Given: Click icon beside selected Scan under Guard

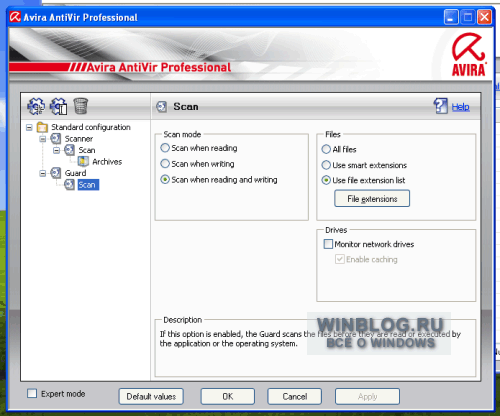Looking at the screenshot, I should 69,184.
